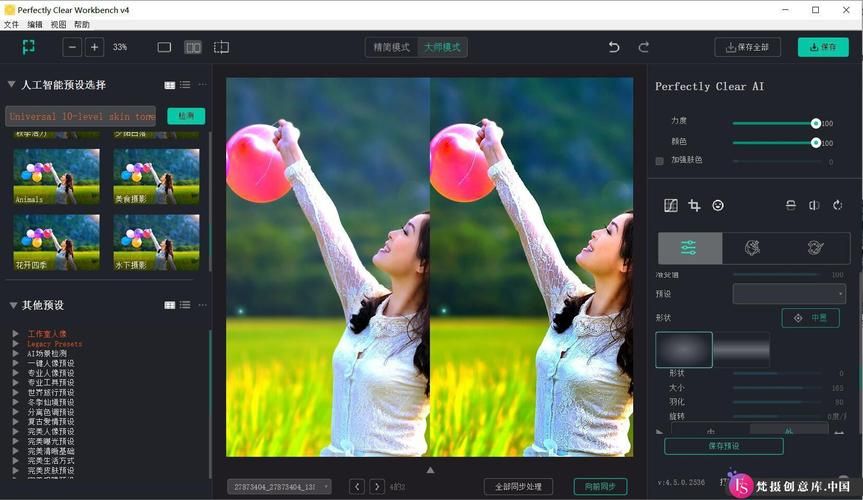Redo the last change
This screenshot has height=500, width=863.
tap(643, 47)
